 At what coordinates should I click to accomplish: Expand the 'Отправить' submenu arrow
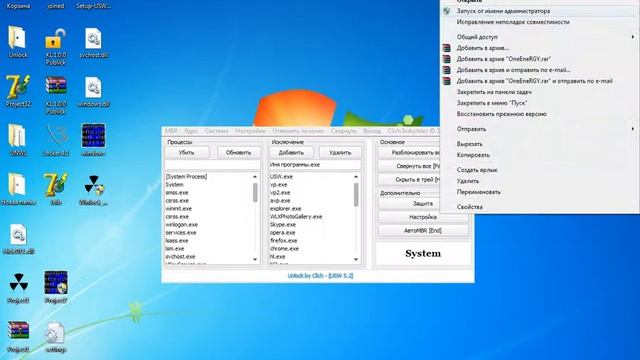tap(633, 129)
